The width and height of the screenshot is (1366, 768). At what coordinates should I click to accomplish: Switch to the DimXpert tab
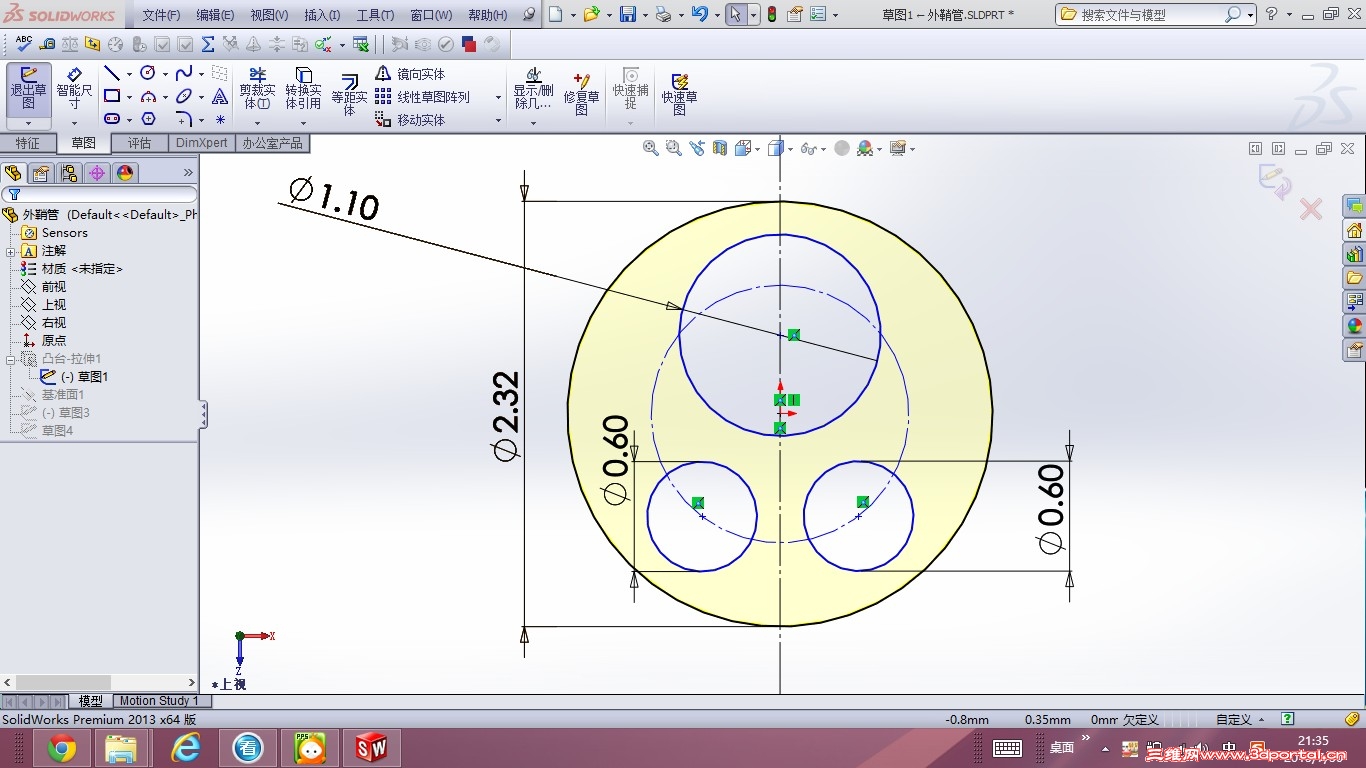[x=202, y=143]
